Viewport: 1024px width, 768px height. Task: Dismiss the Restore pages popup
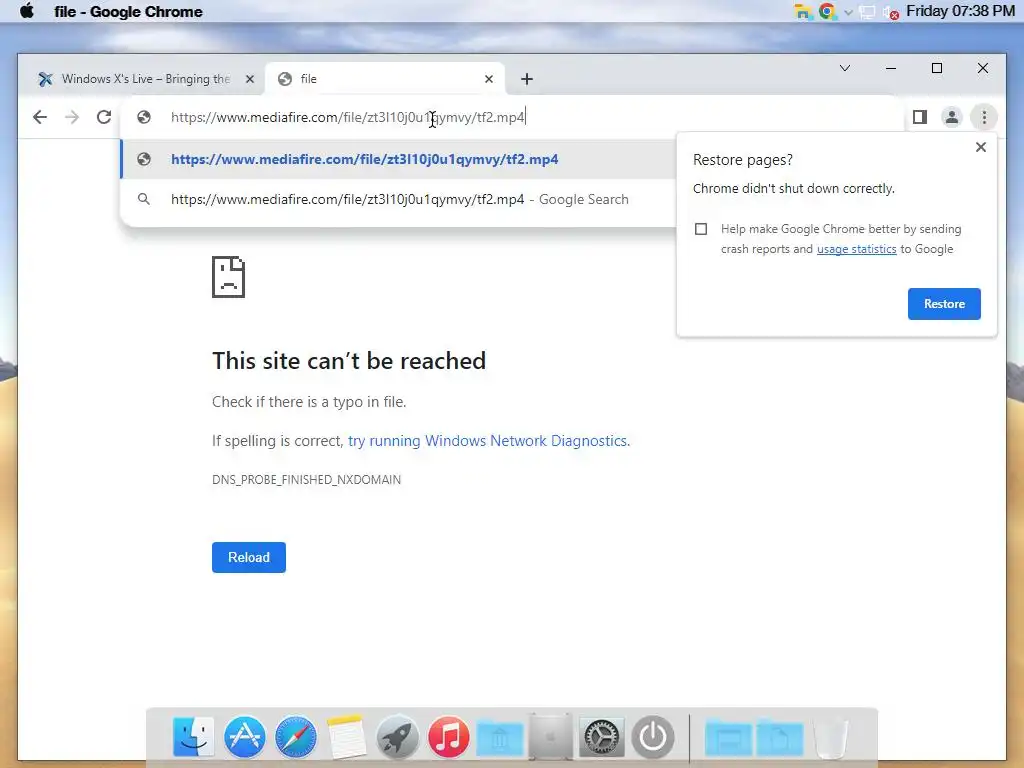coord(980,147)
